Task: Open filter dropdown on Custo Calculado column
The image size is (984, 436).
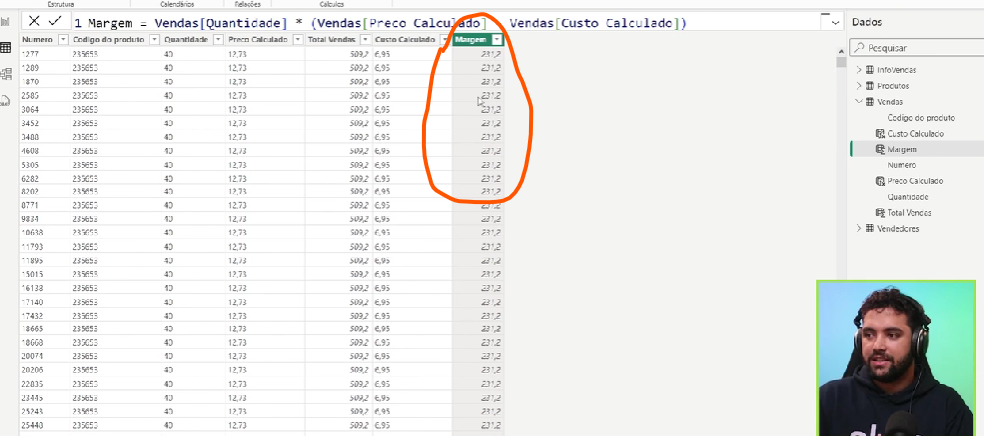Action: click(x=445, y=40)
